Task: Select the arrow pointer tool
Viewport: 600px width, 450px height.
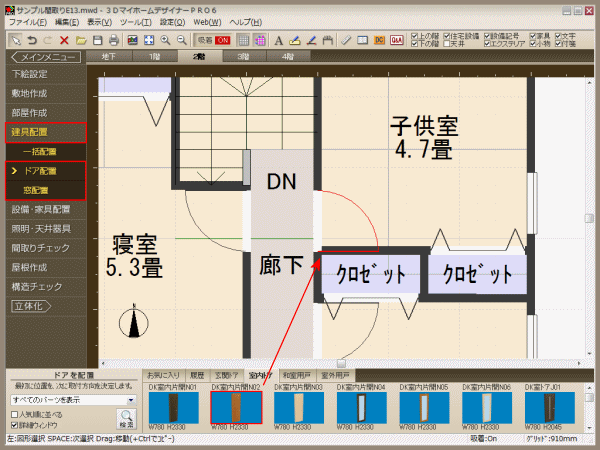Action: point(15,40)
